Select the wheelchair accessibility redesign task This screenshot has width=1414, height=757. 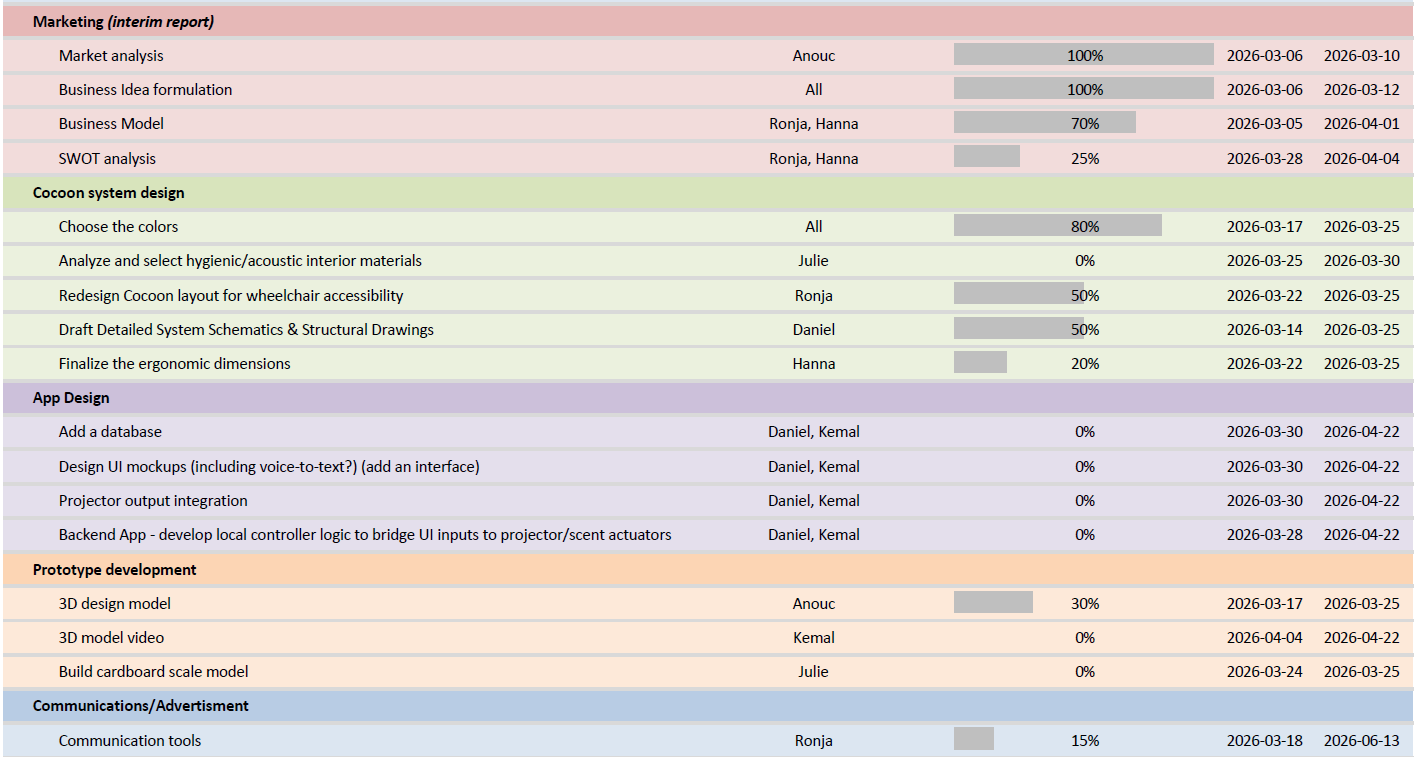pyautogui.click(x=231, y=296)
